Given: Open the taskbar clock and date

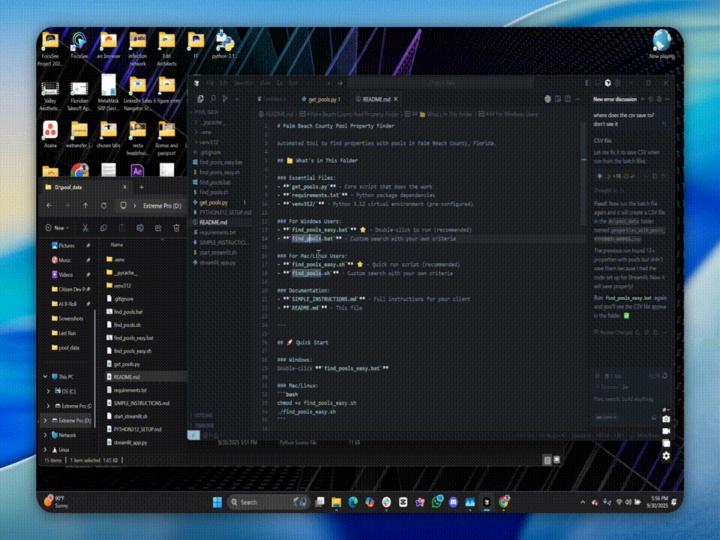Looking at the screenshot, I should click(659, 502).
